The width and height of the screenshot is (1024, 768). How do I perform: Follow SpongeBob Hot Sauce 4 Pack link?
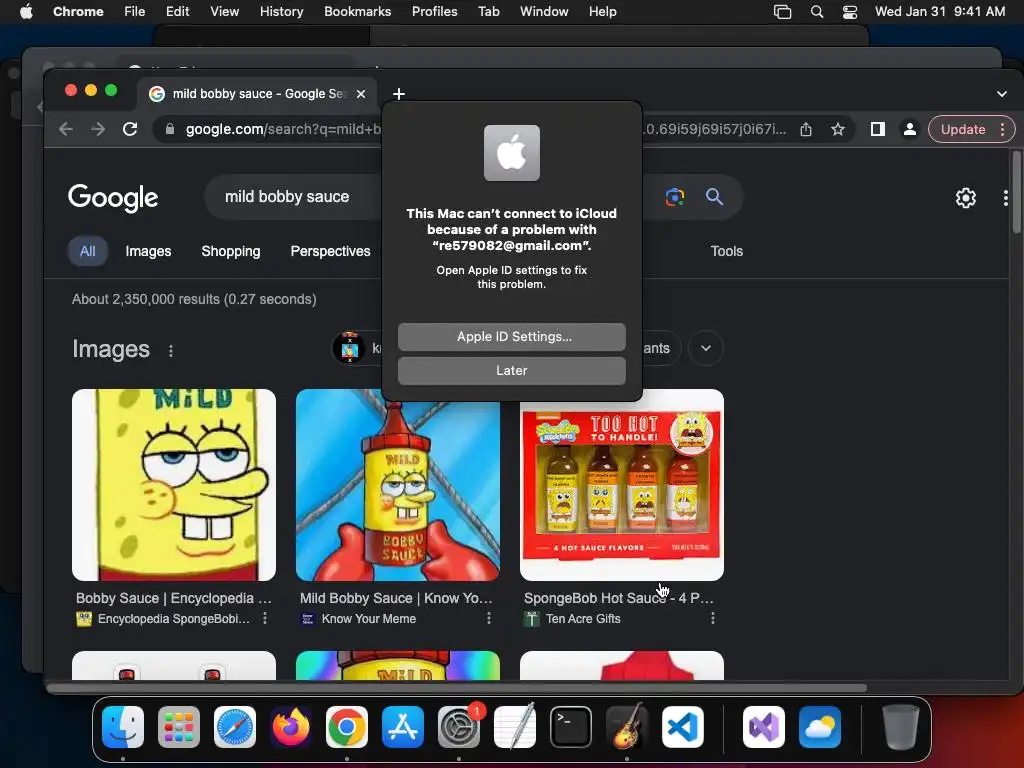619,598
